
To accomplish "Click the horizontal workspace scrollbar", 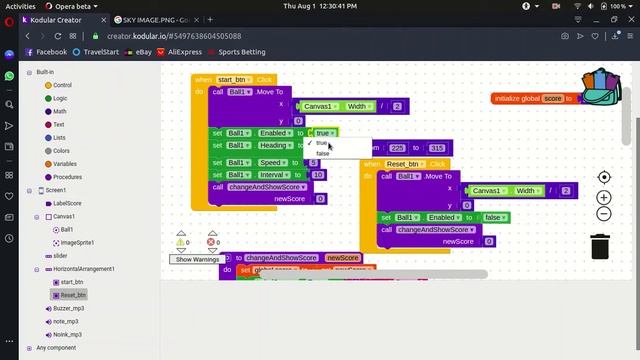I will tap(374, 274).
